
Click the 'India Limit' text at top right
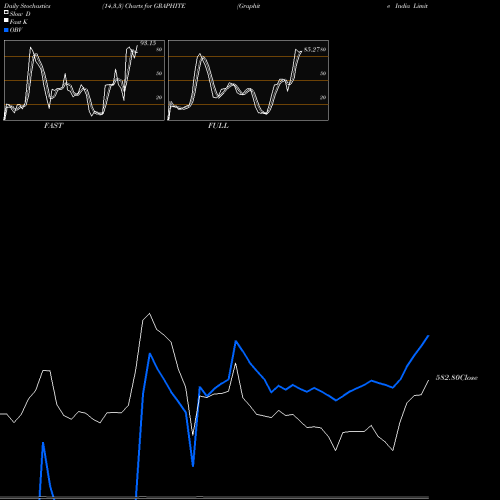(411, 6)
